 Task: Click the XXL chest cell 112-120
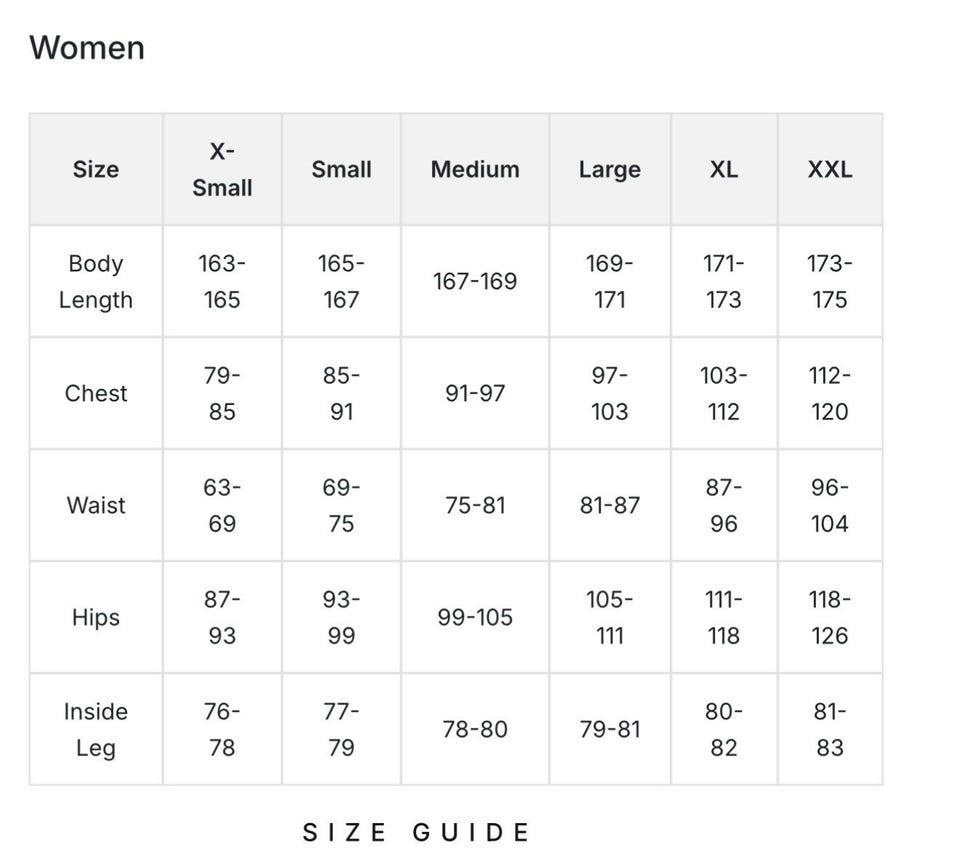pyautogui.click(x=830, y=393)
